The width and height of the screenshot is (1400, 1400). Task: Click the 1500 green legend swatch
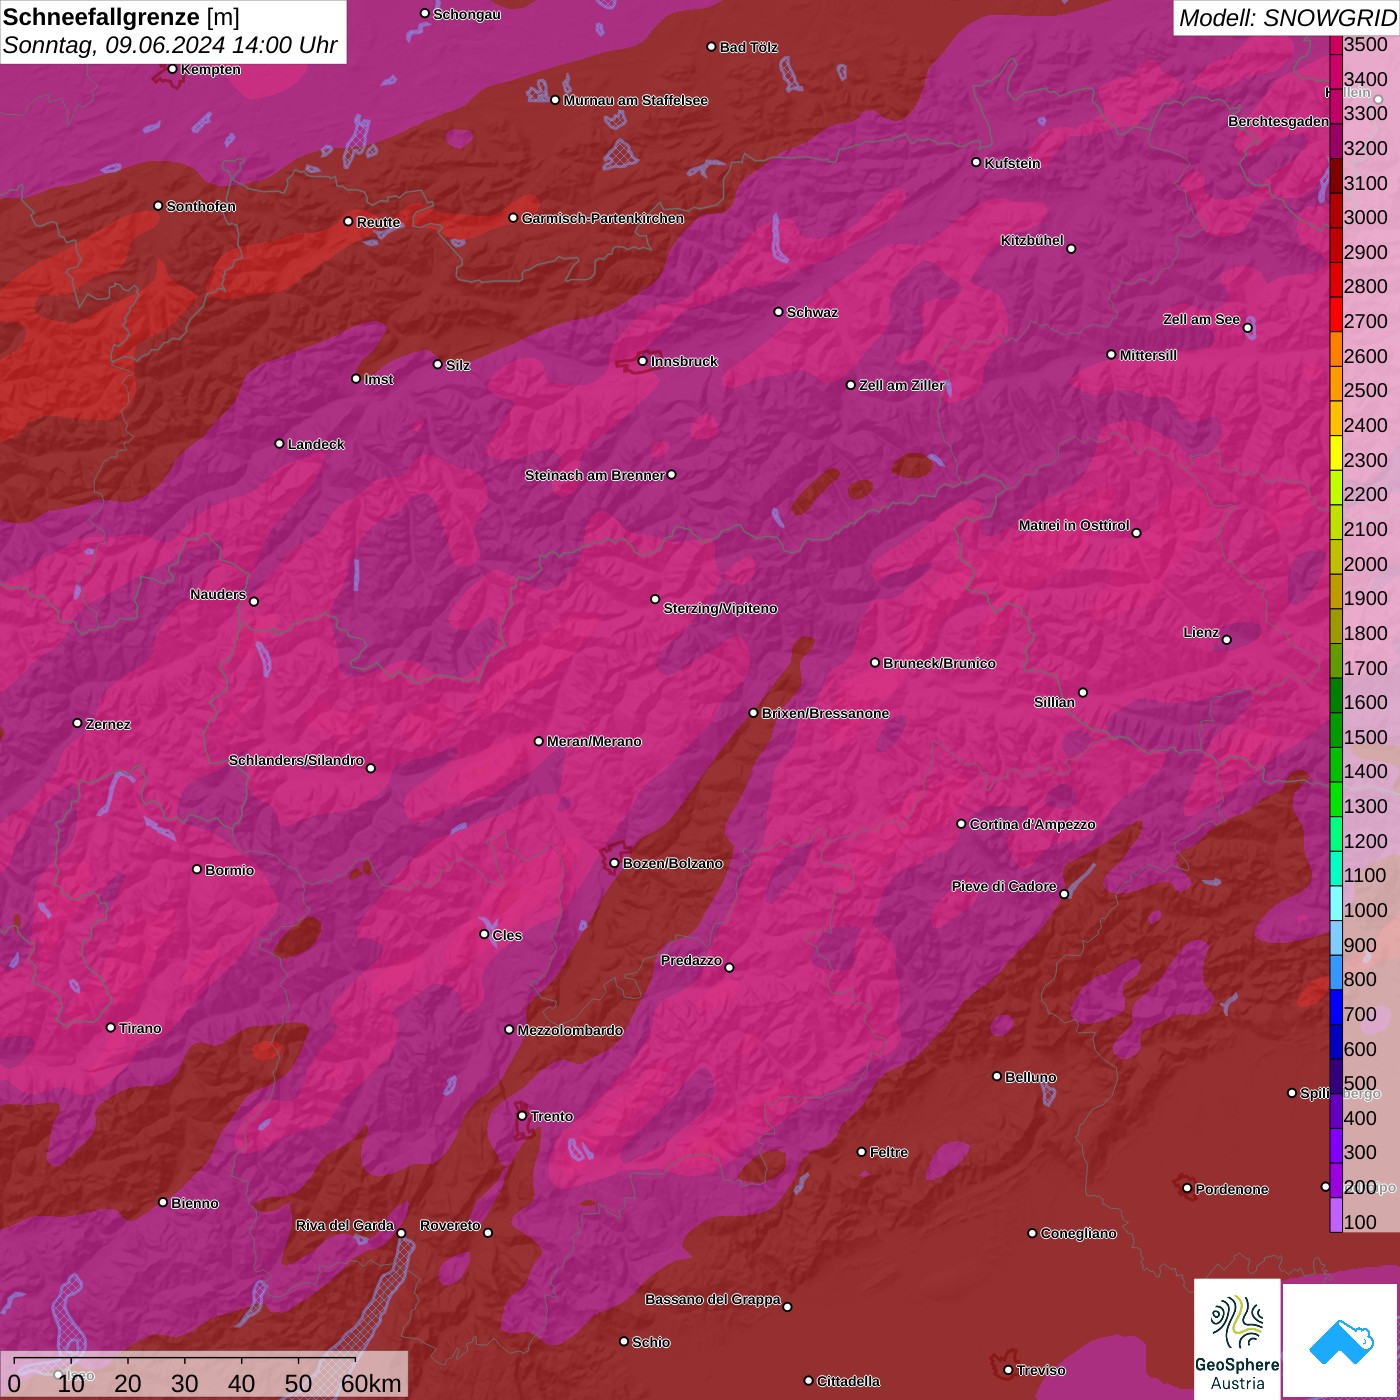pyautogui.click(x=1336, y=731)
